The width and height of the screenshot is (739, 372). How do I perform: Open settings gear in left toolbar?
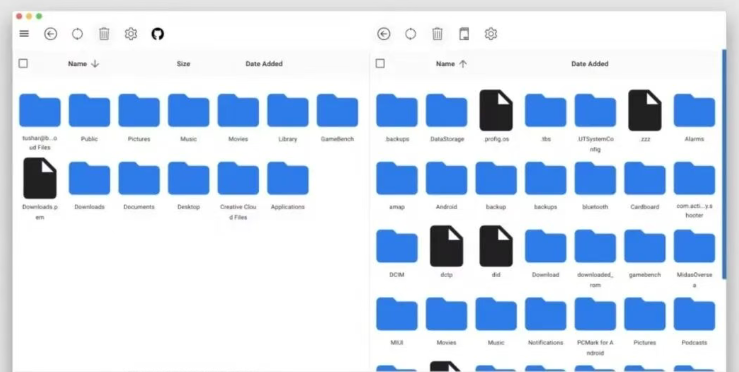[131, 34]
